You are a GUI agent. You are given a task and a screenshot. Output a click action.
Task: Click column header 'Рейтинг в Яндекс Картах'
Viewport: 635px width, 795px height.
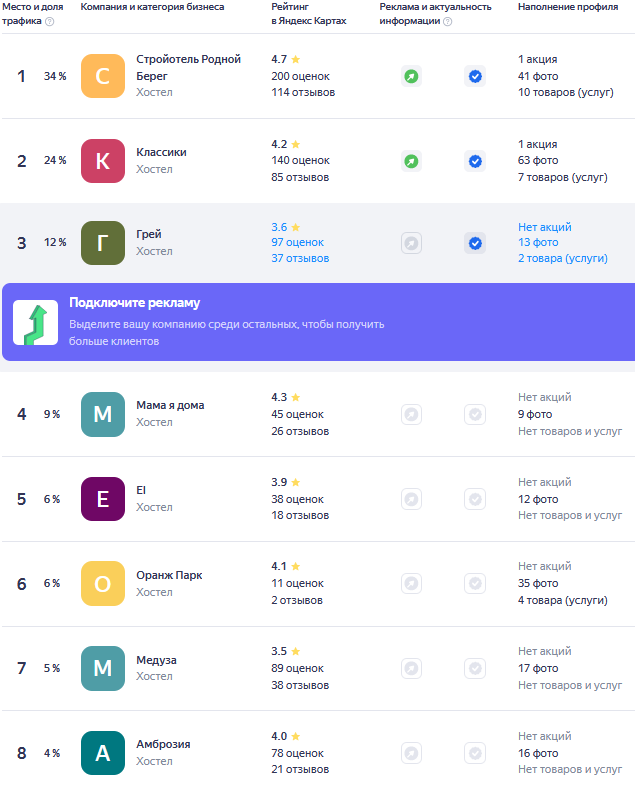[309, 14]
